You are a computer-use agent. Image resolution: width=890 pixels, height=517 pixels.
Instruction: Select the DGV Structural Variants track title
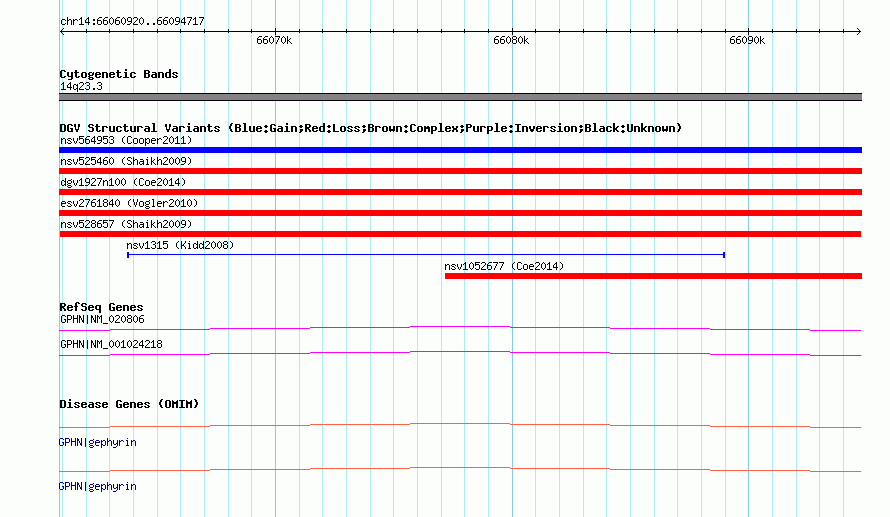370,128
